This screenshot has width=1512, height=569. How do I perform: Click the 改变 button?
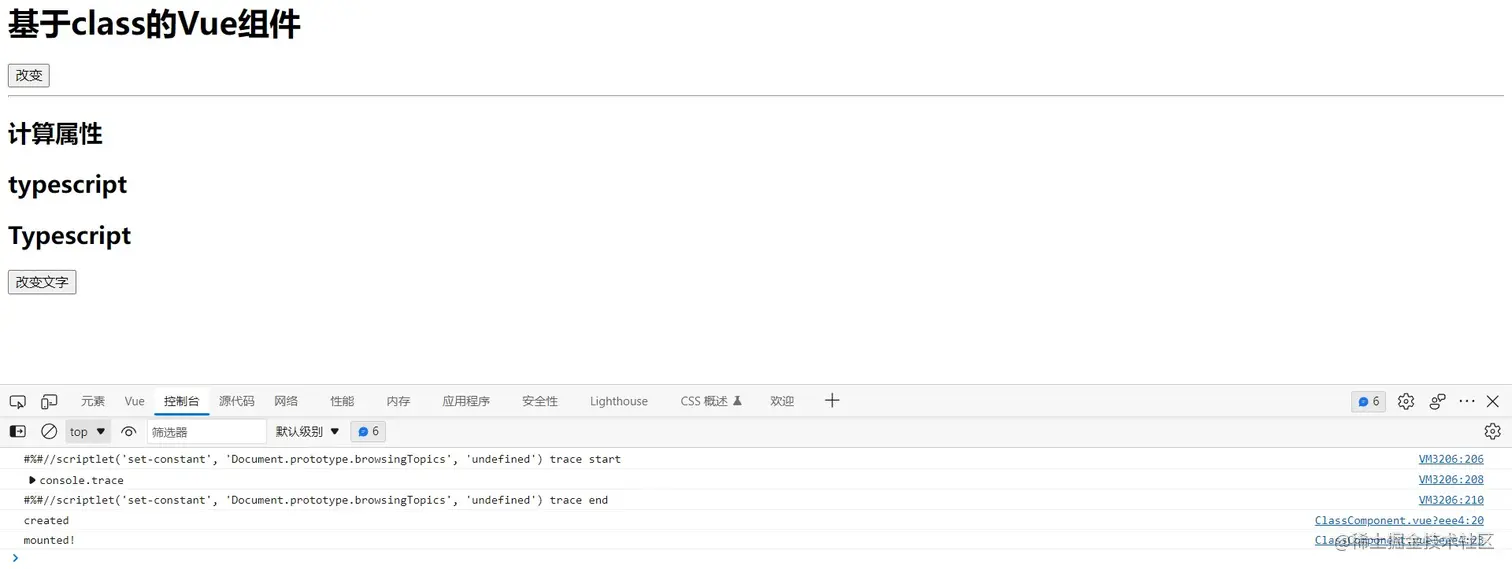point(29,75)
